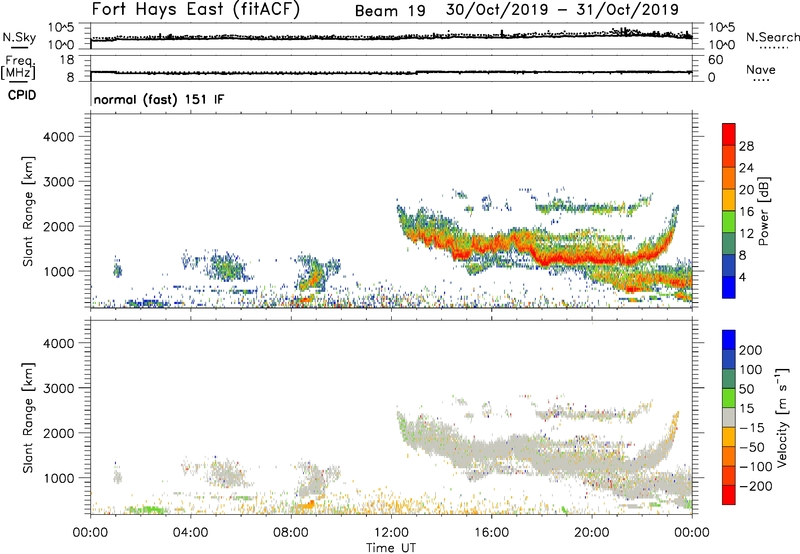Viewport: 800px width, 554px height.
Task: Select the date range "30/Oct/2019 – 31/Oct/2019"
Action: click(x=562, y=10)
